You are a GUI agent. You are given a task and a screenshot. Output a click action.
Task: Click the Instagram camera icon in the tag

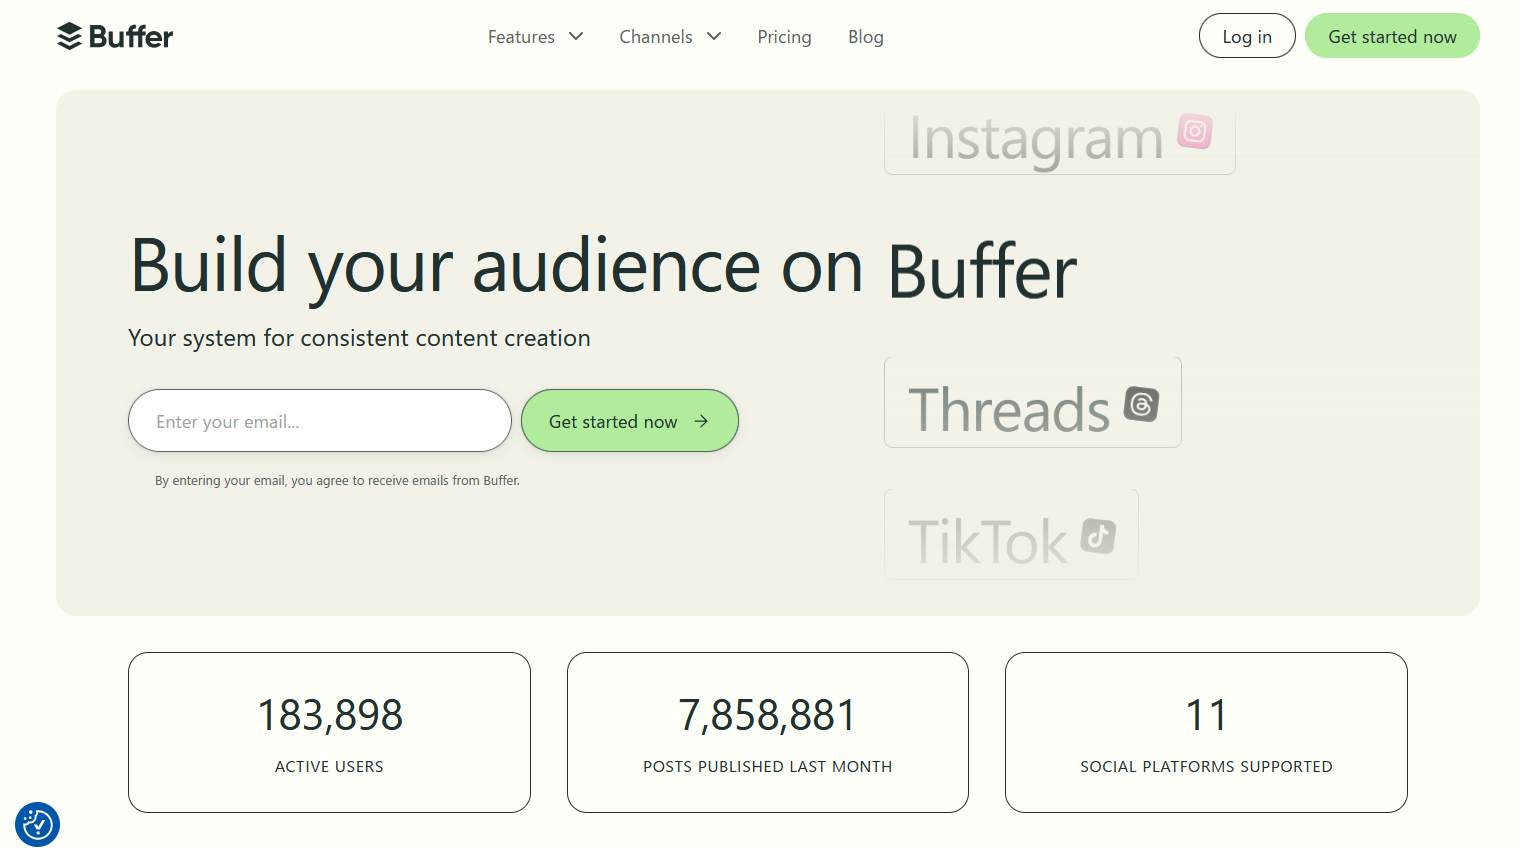point(1193,131)
